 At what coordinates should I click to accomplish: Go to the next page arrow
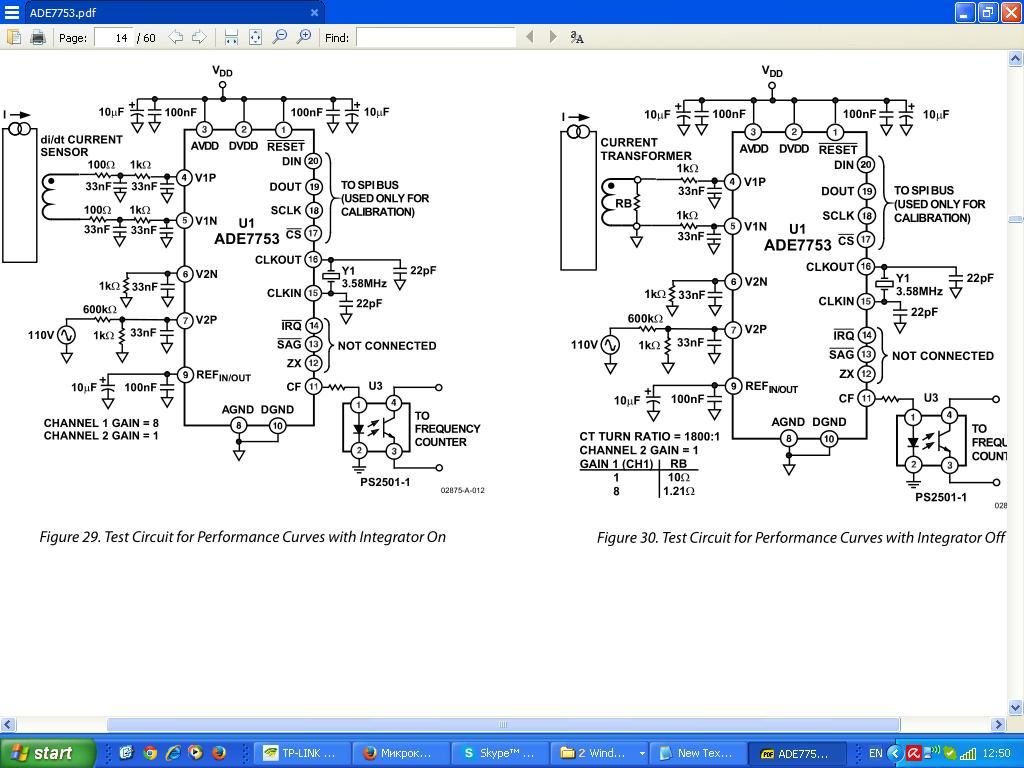coord(199,37)
